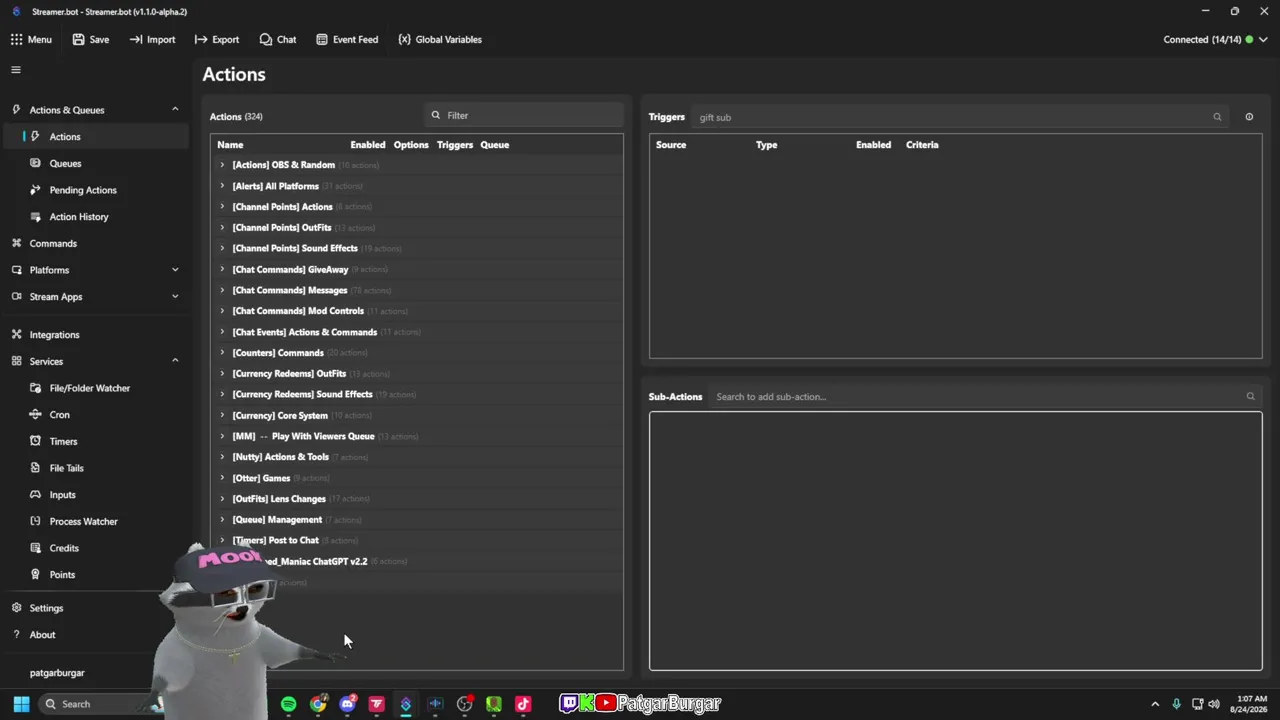Select the [Currency] Core System row
The height and width of the screenshot is (720, 1280).
click(417, 415)
